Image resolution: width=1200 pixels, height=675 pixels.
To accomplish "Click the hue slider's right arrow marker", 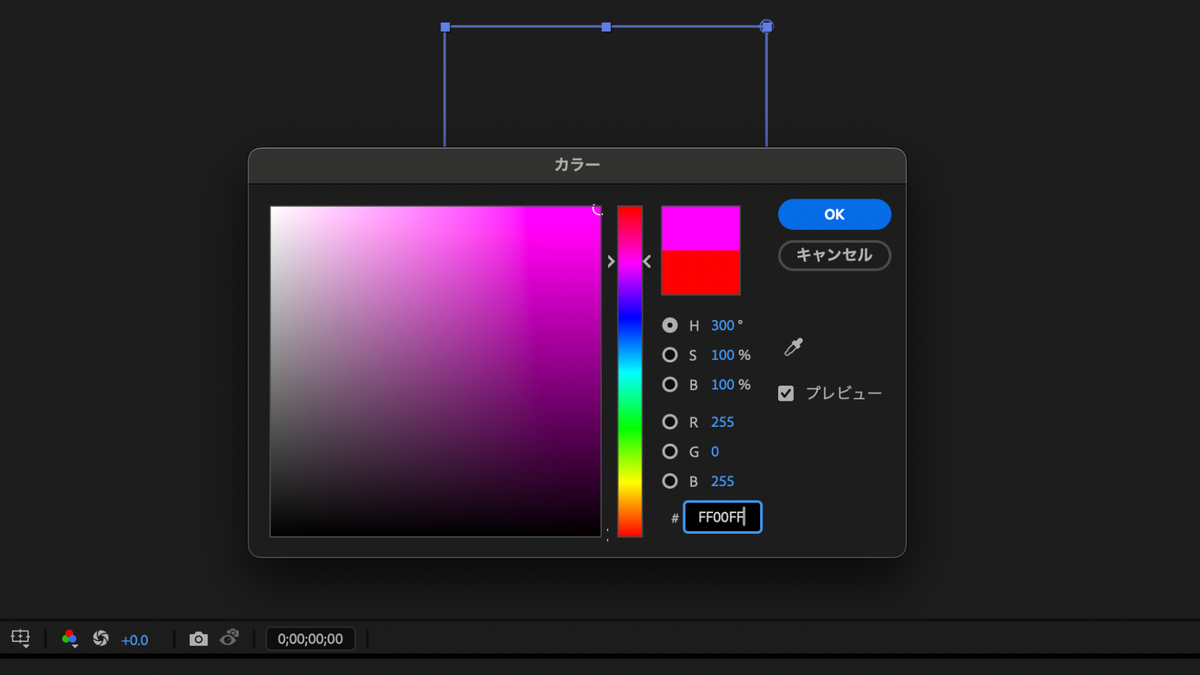I will coord(647,261).
